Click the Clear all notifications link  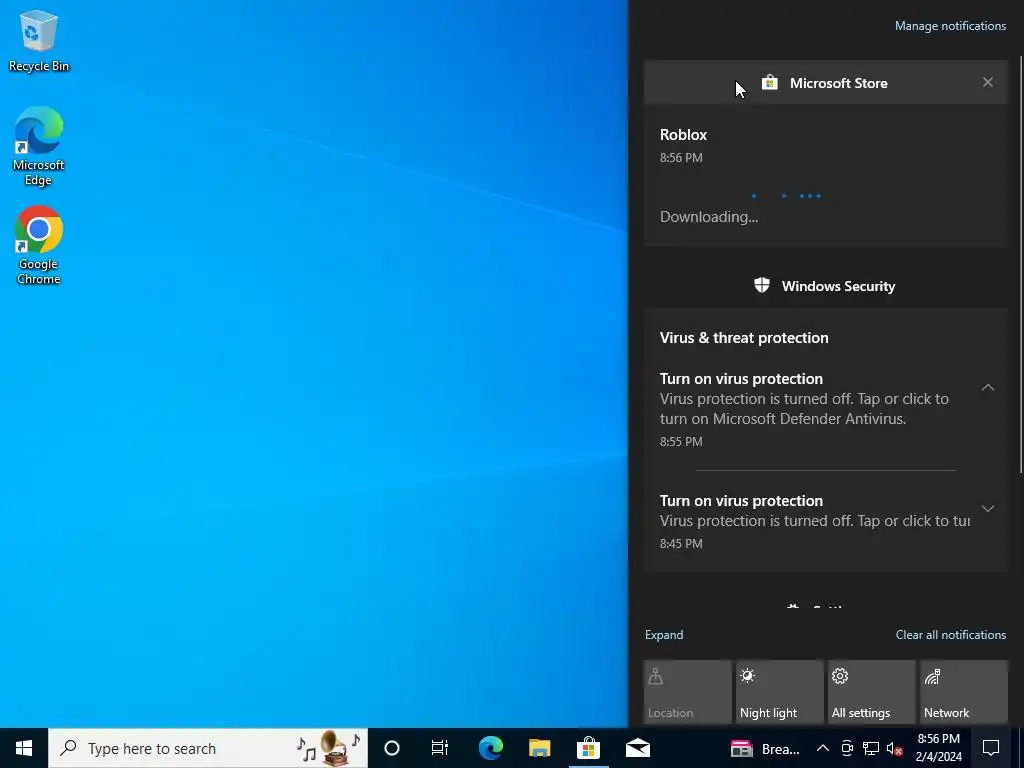tap(951, 635)
